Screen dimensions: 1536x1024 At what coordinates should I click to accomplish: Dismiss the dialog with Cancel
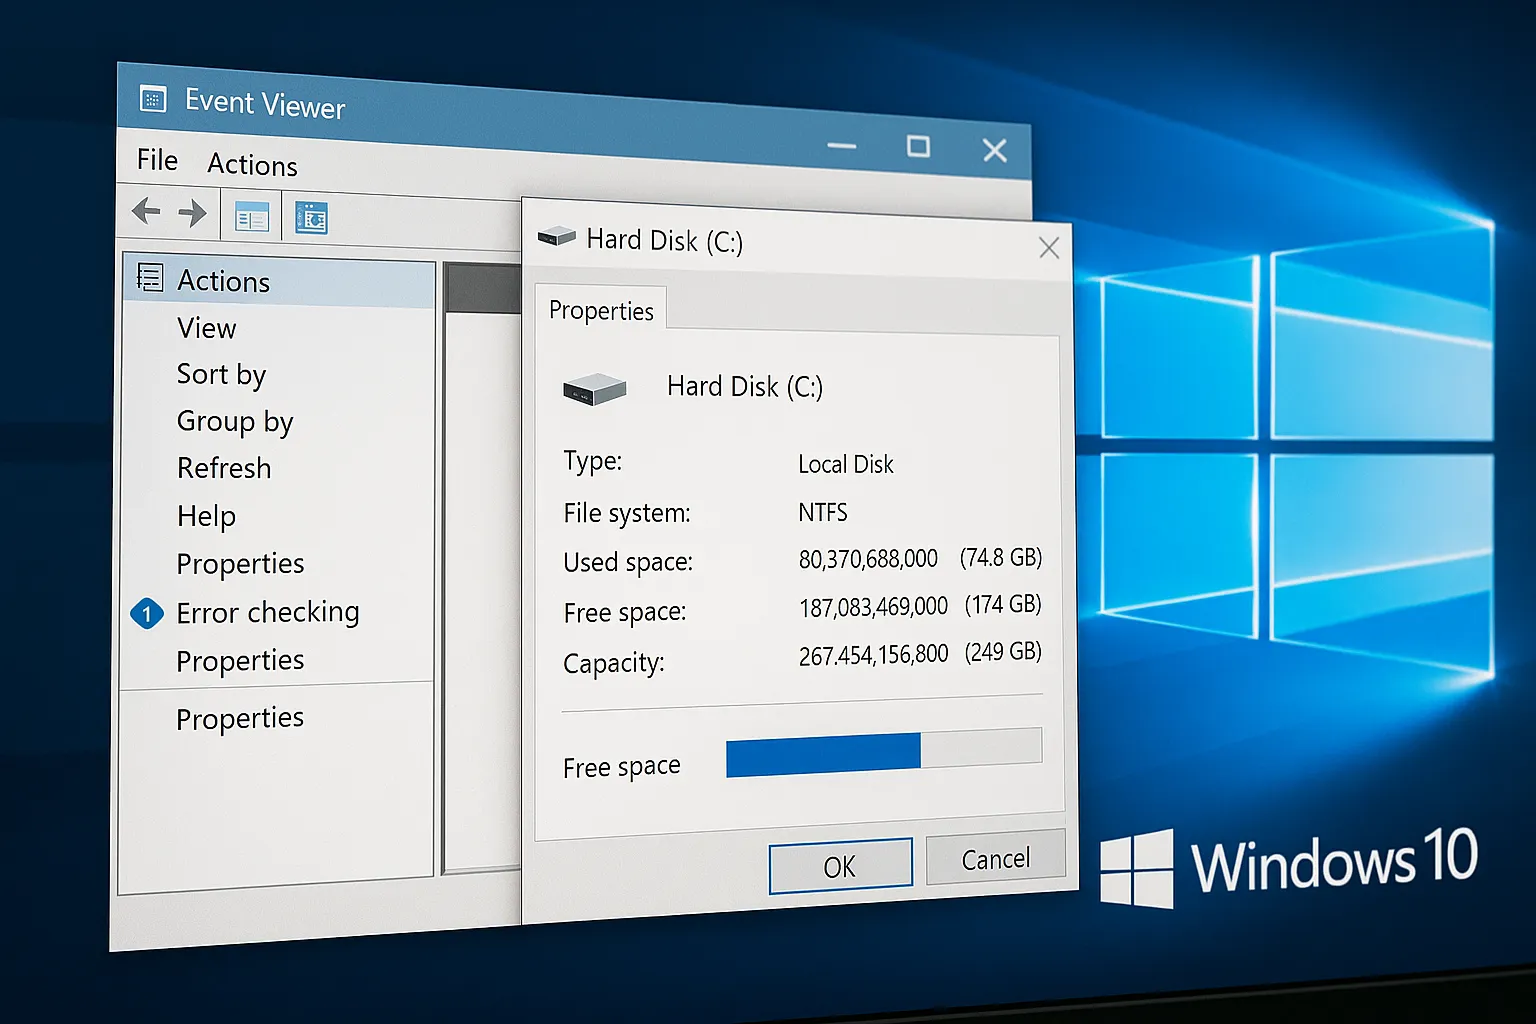(995, 858)
